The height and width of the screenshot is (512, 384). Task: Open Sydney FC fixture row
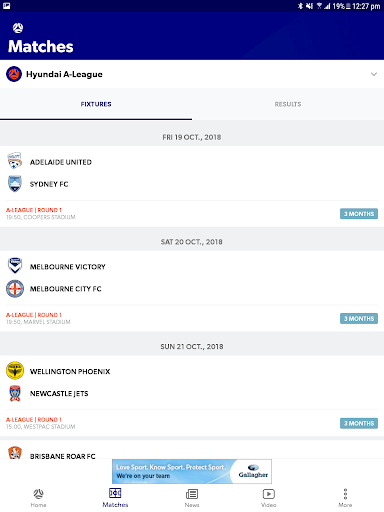coord(192,184)
